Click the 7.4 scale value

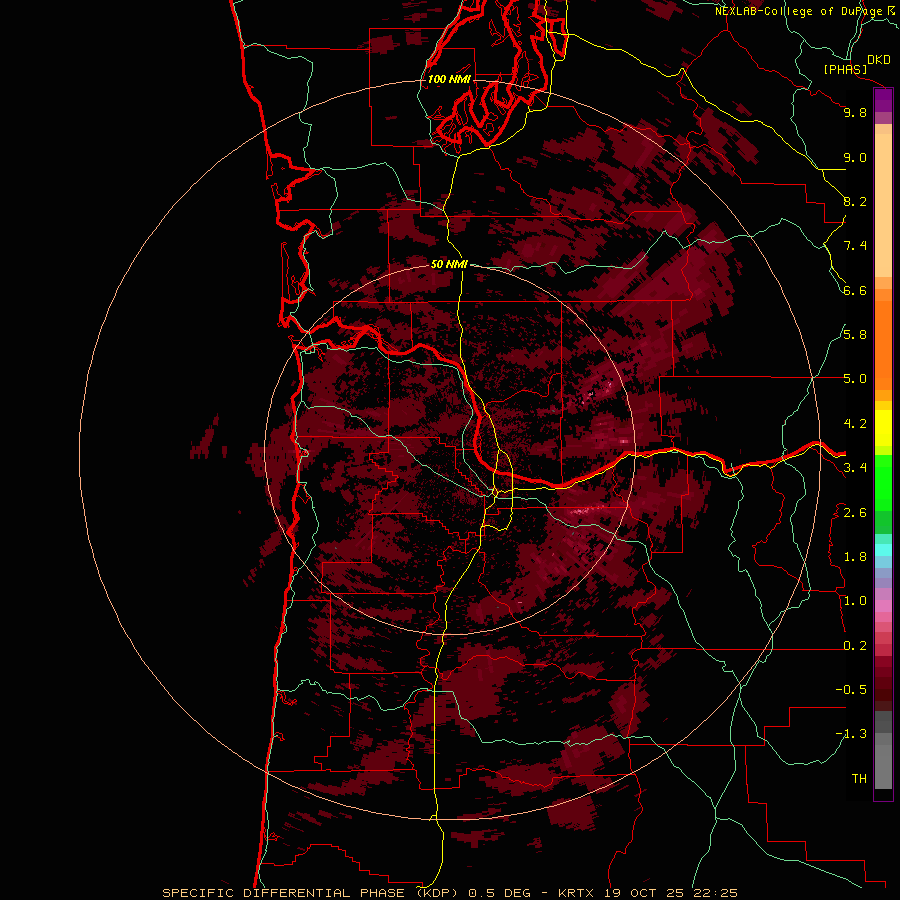click(855, 246)
